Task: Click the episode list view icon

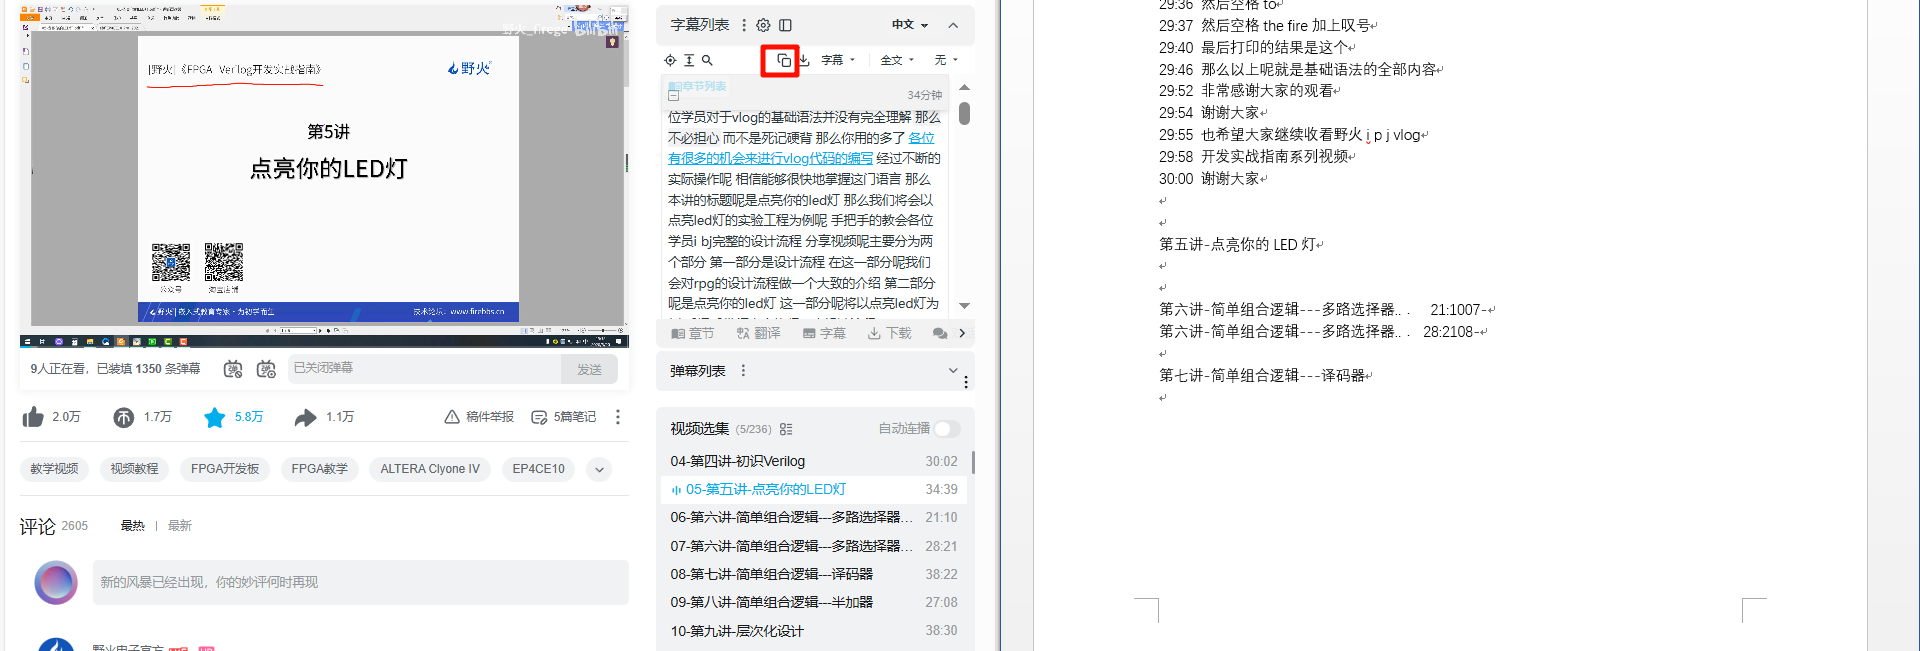Action: 786,429
